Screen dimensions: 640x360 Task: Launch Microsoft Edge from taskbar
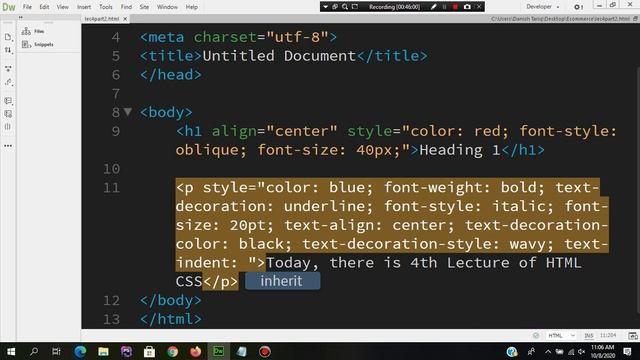click(80, 351)
